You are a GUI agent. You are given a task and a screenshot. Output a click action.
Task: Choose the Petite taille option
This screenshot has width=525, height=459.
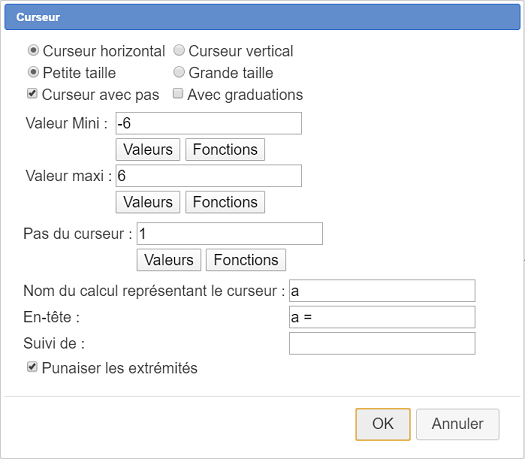[33, 72]
